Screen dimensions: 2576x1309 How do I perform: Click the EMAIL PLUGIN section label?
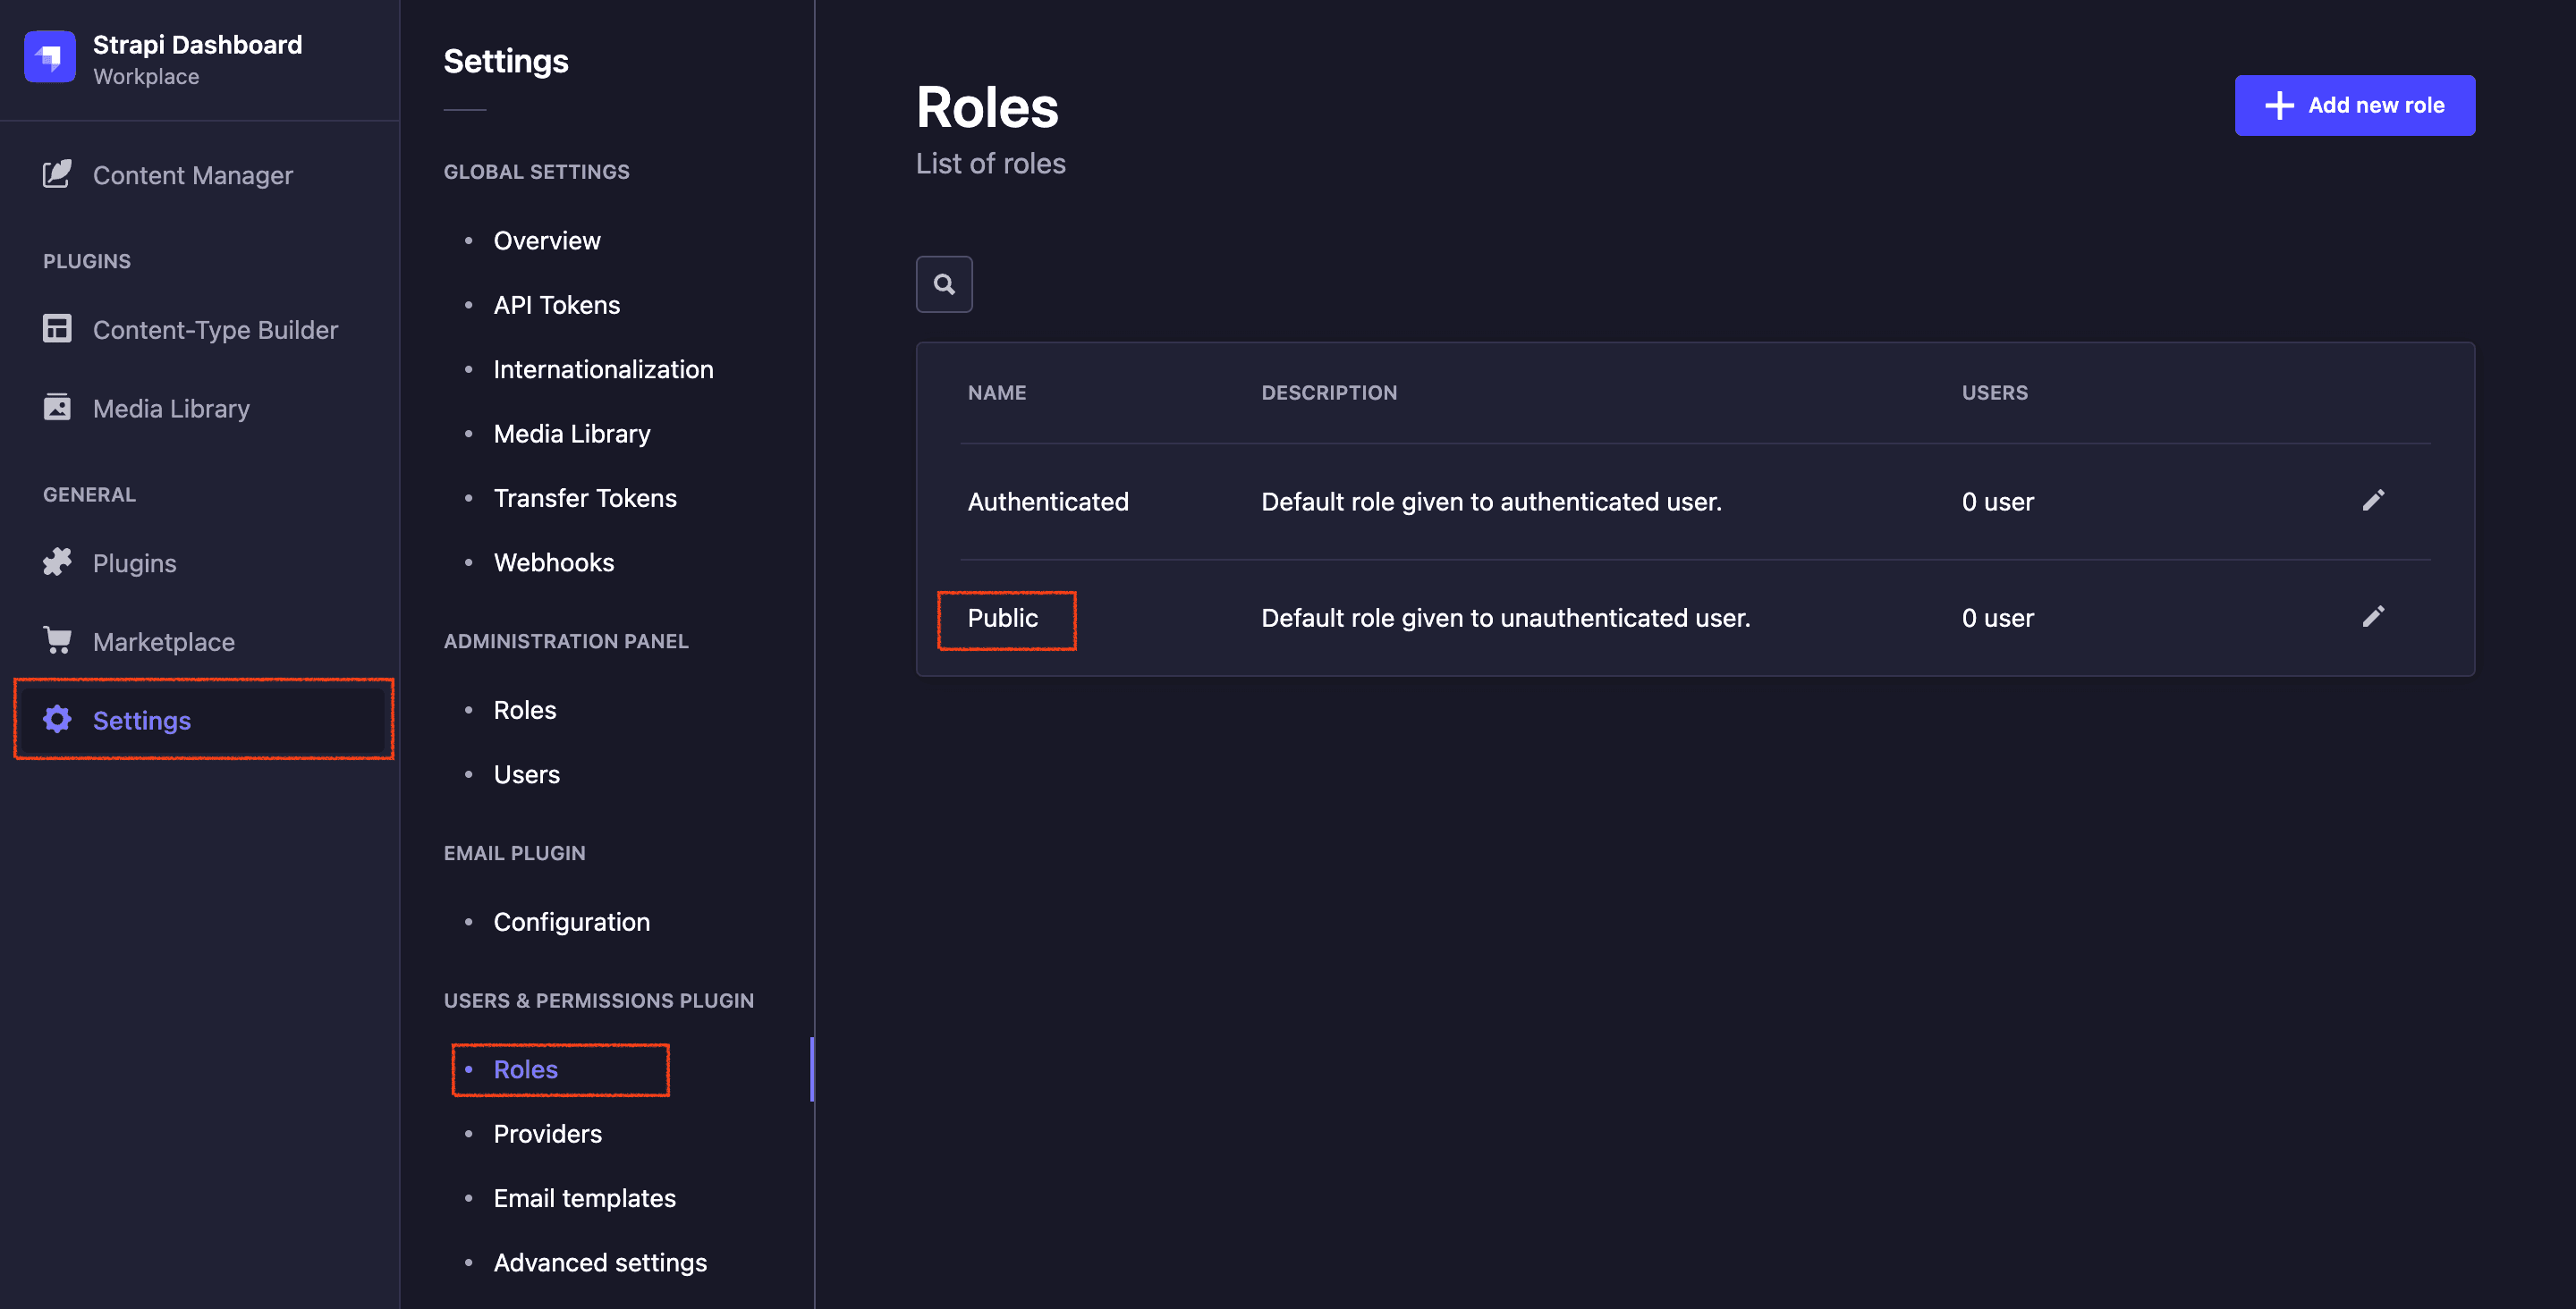point(515,853)
